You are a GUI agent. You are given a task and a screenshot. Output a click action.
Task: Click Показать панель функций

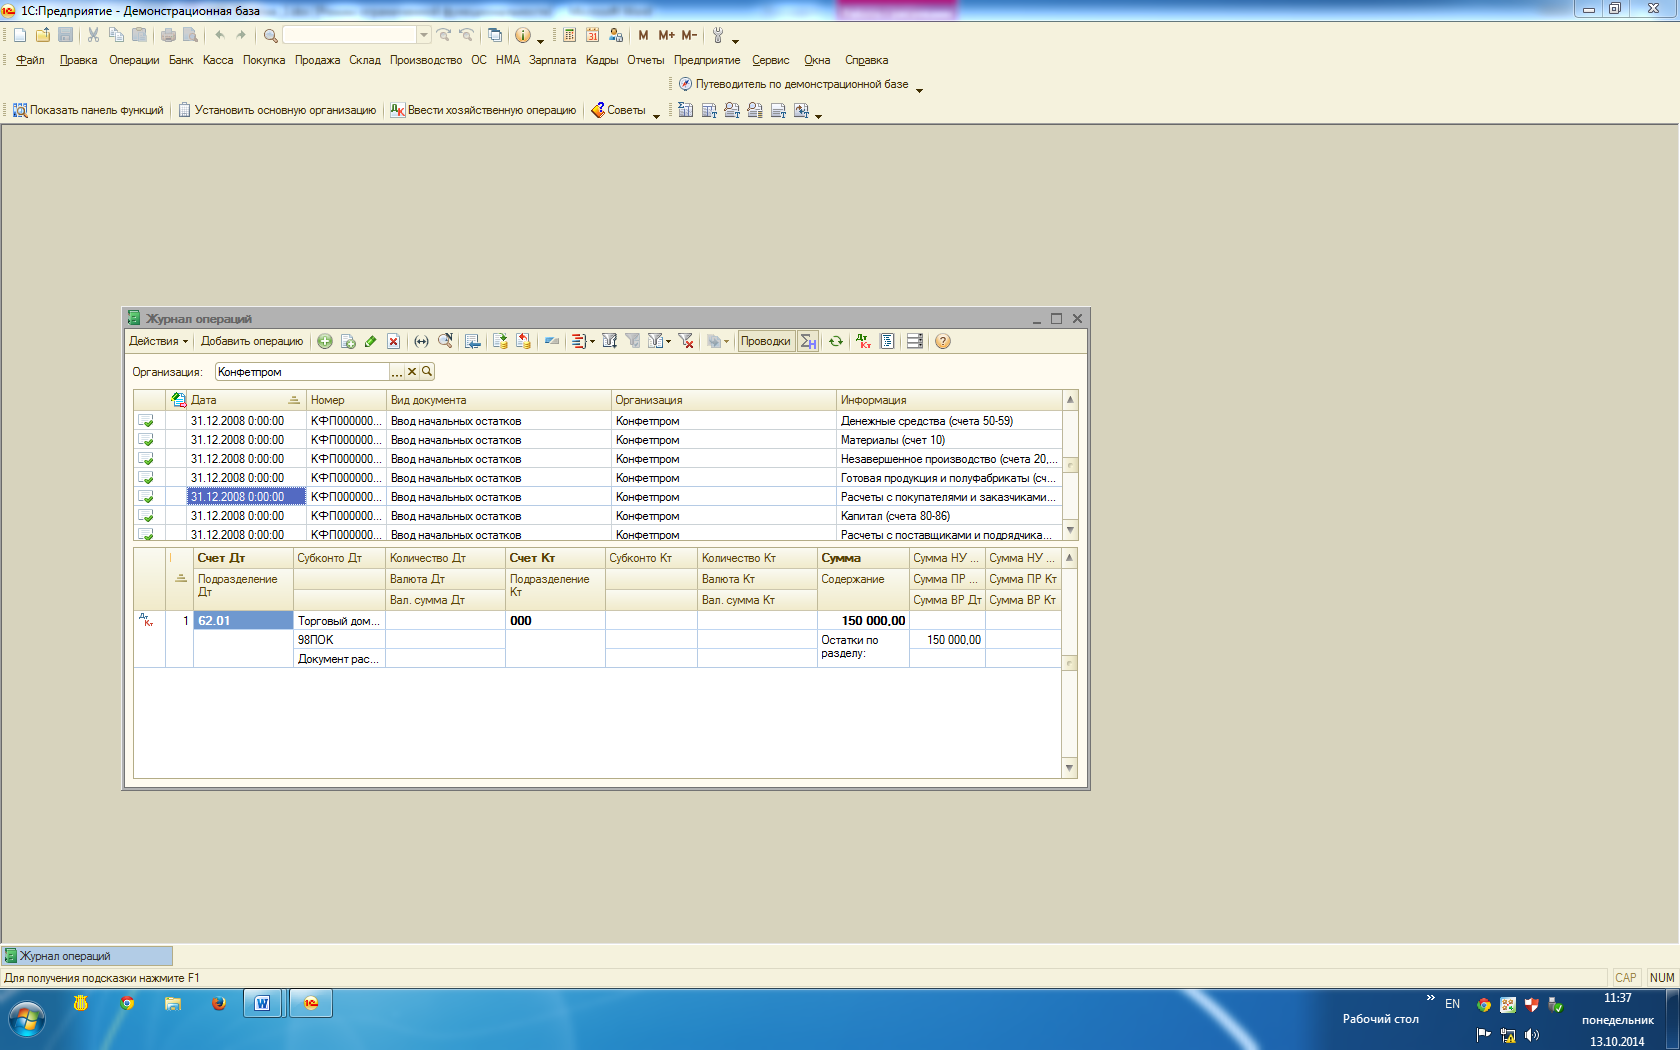tap(88, 110)
